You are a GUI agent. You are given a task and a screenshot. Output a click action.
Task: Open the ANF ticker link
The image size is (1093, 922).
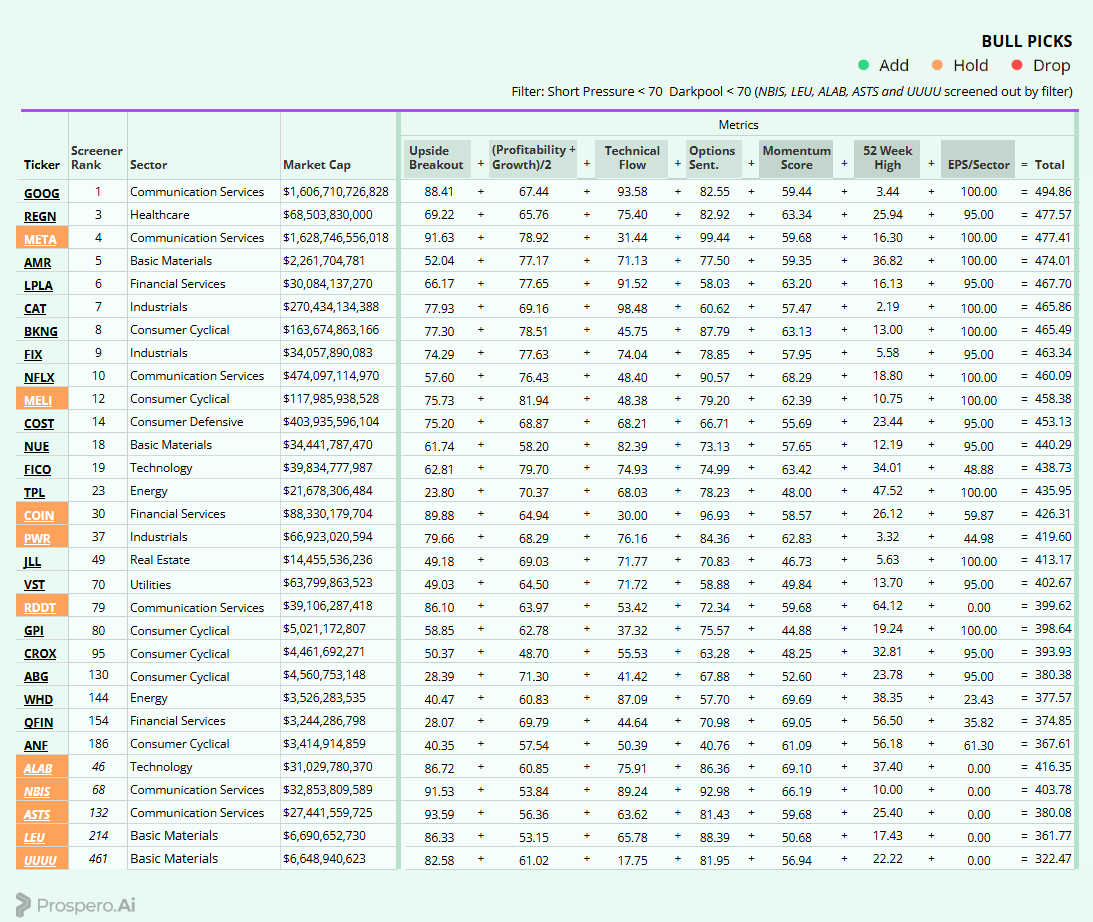(x=36, y=745)
